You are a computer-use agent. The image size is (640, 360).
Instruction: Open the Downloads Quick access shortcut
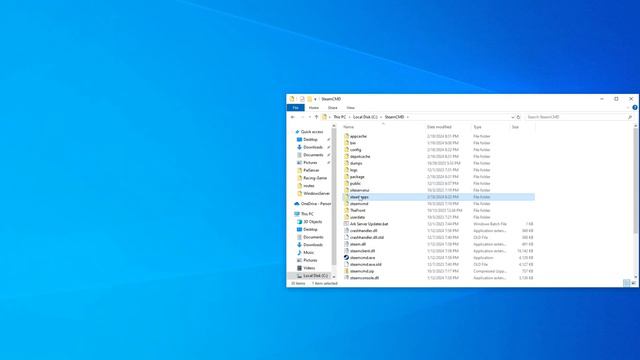(x=313, y=147)
